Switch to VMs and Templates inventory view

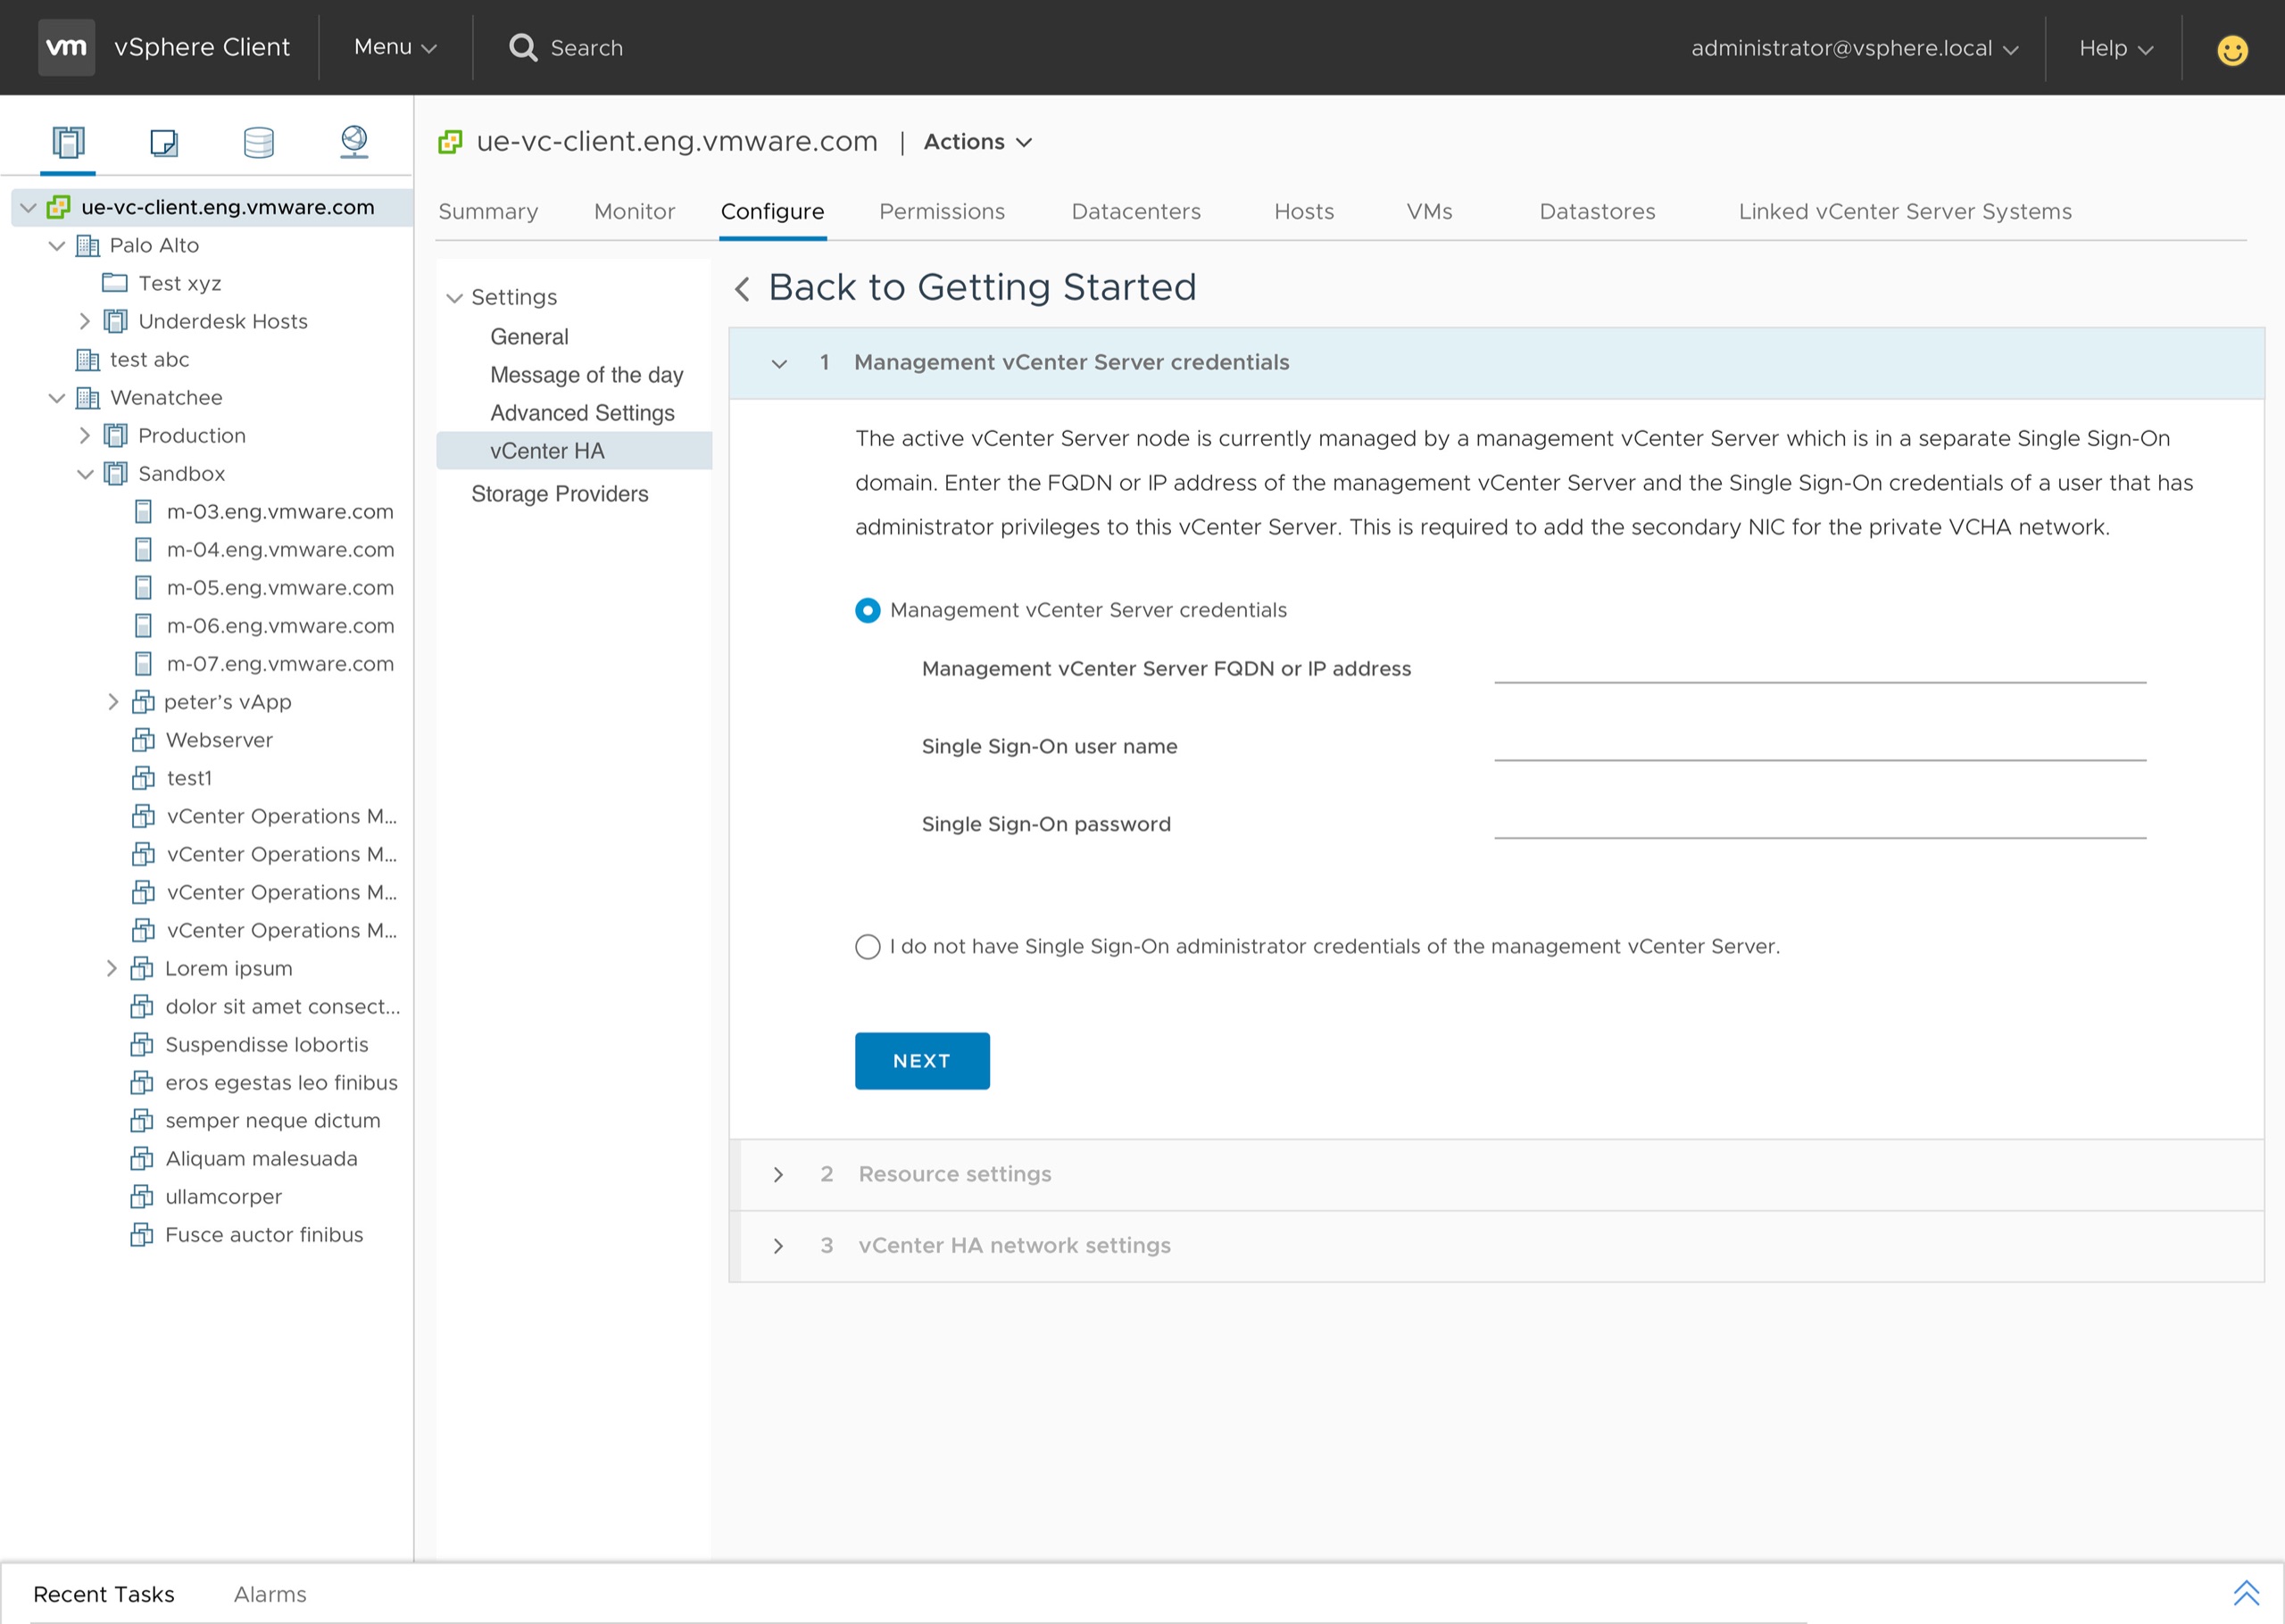point(163,142)
